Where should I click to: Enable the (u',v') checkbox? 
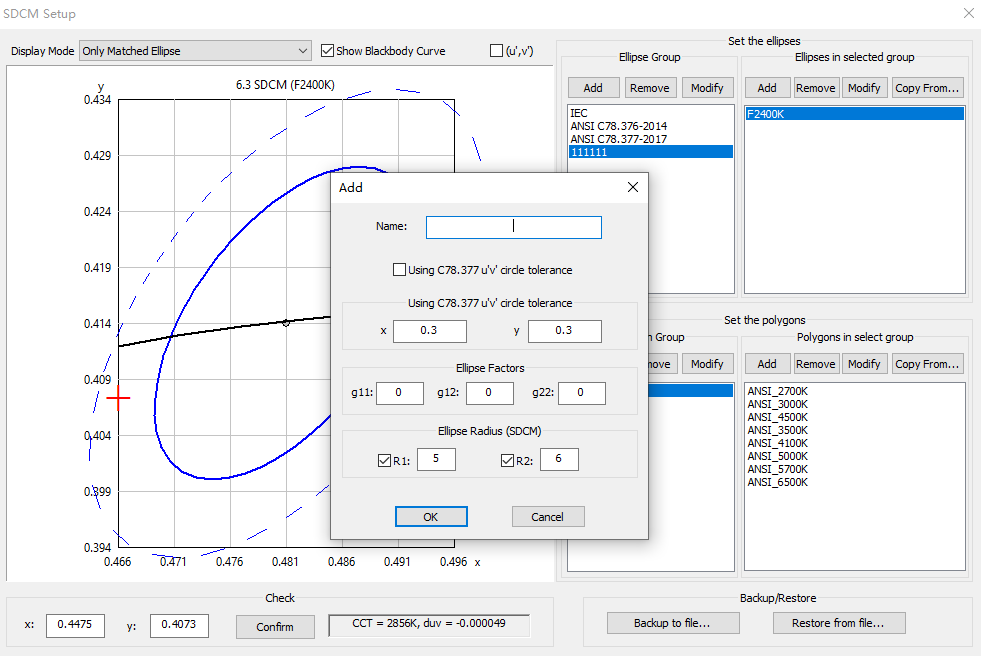(496, 51)
